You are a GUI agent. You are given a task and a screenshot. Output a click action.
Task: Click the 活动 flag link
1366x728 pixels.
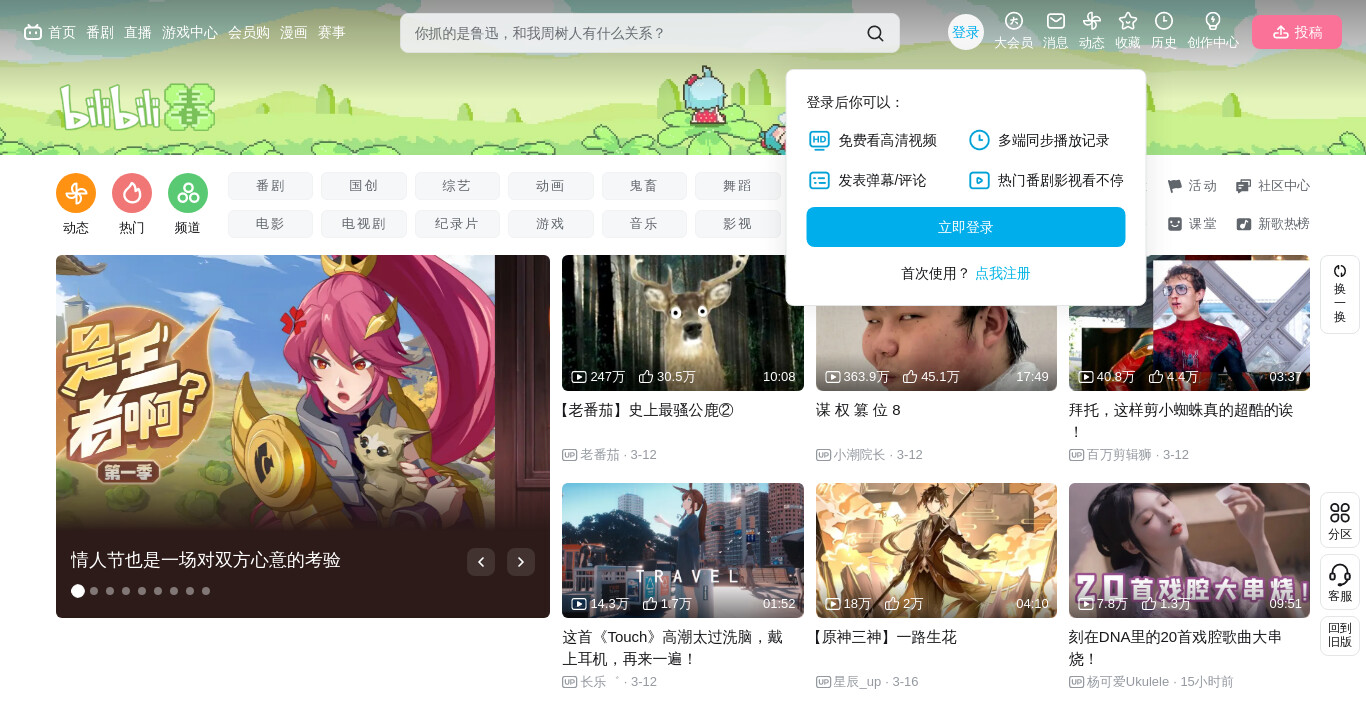coord(1192,186)
